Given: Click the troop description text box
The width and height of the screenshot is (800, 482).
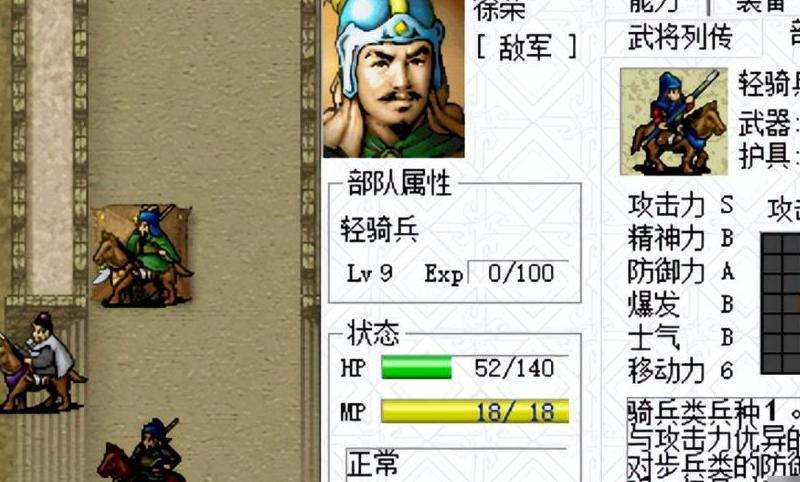Looking at the screenshot, I should [x=713, y=440].
